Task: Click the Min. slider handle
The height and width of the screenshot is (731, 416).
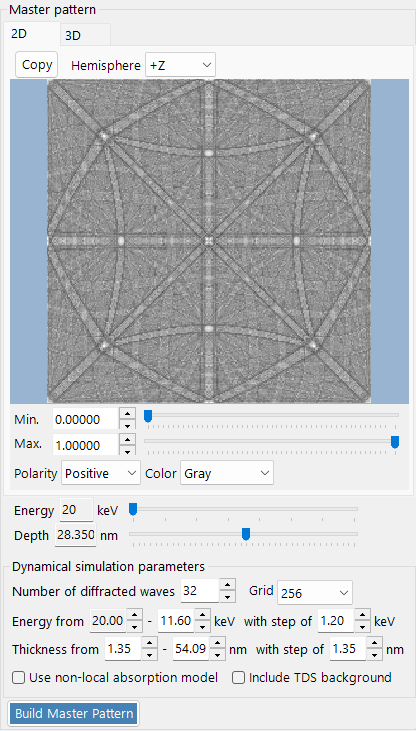Action: pos(148,415)
